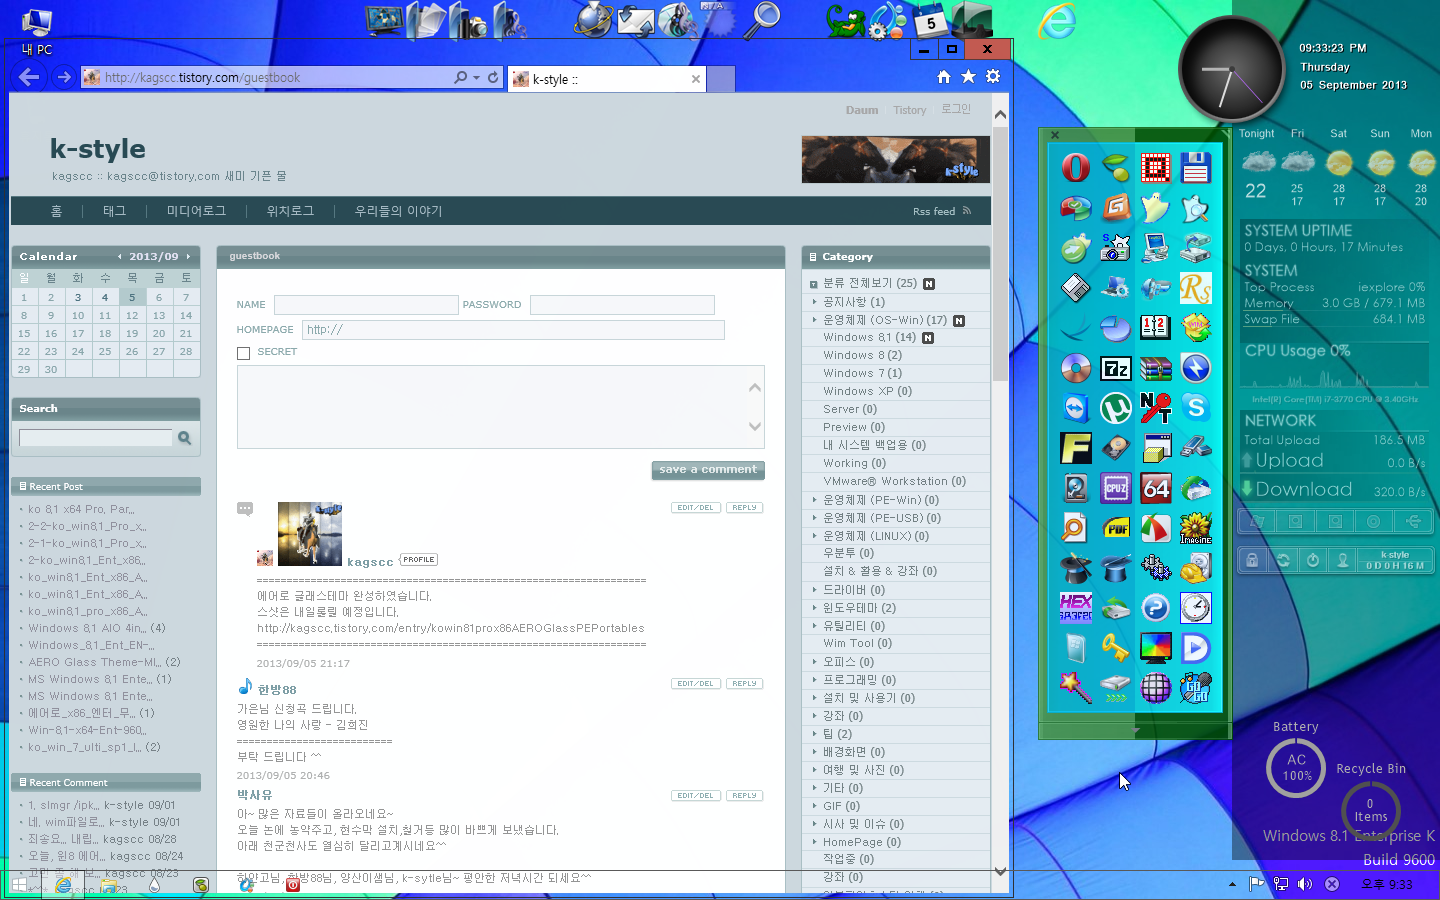Go to next month in Calendar
The image size is (1440, 900).
(188, 257)
